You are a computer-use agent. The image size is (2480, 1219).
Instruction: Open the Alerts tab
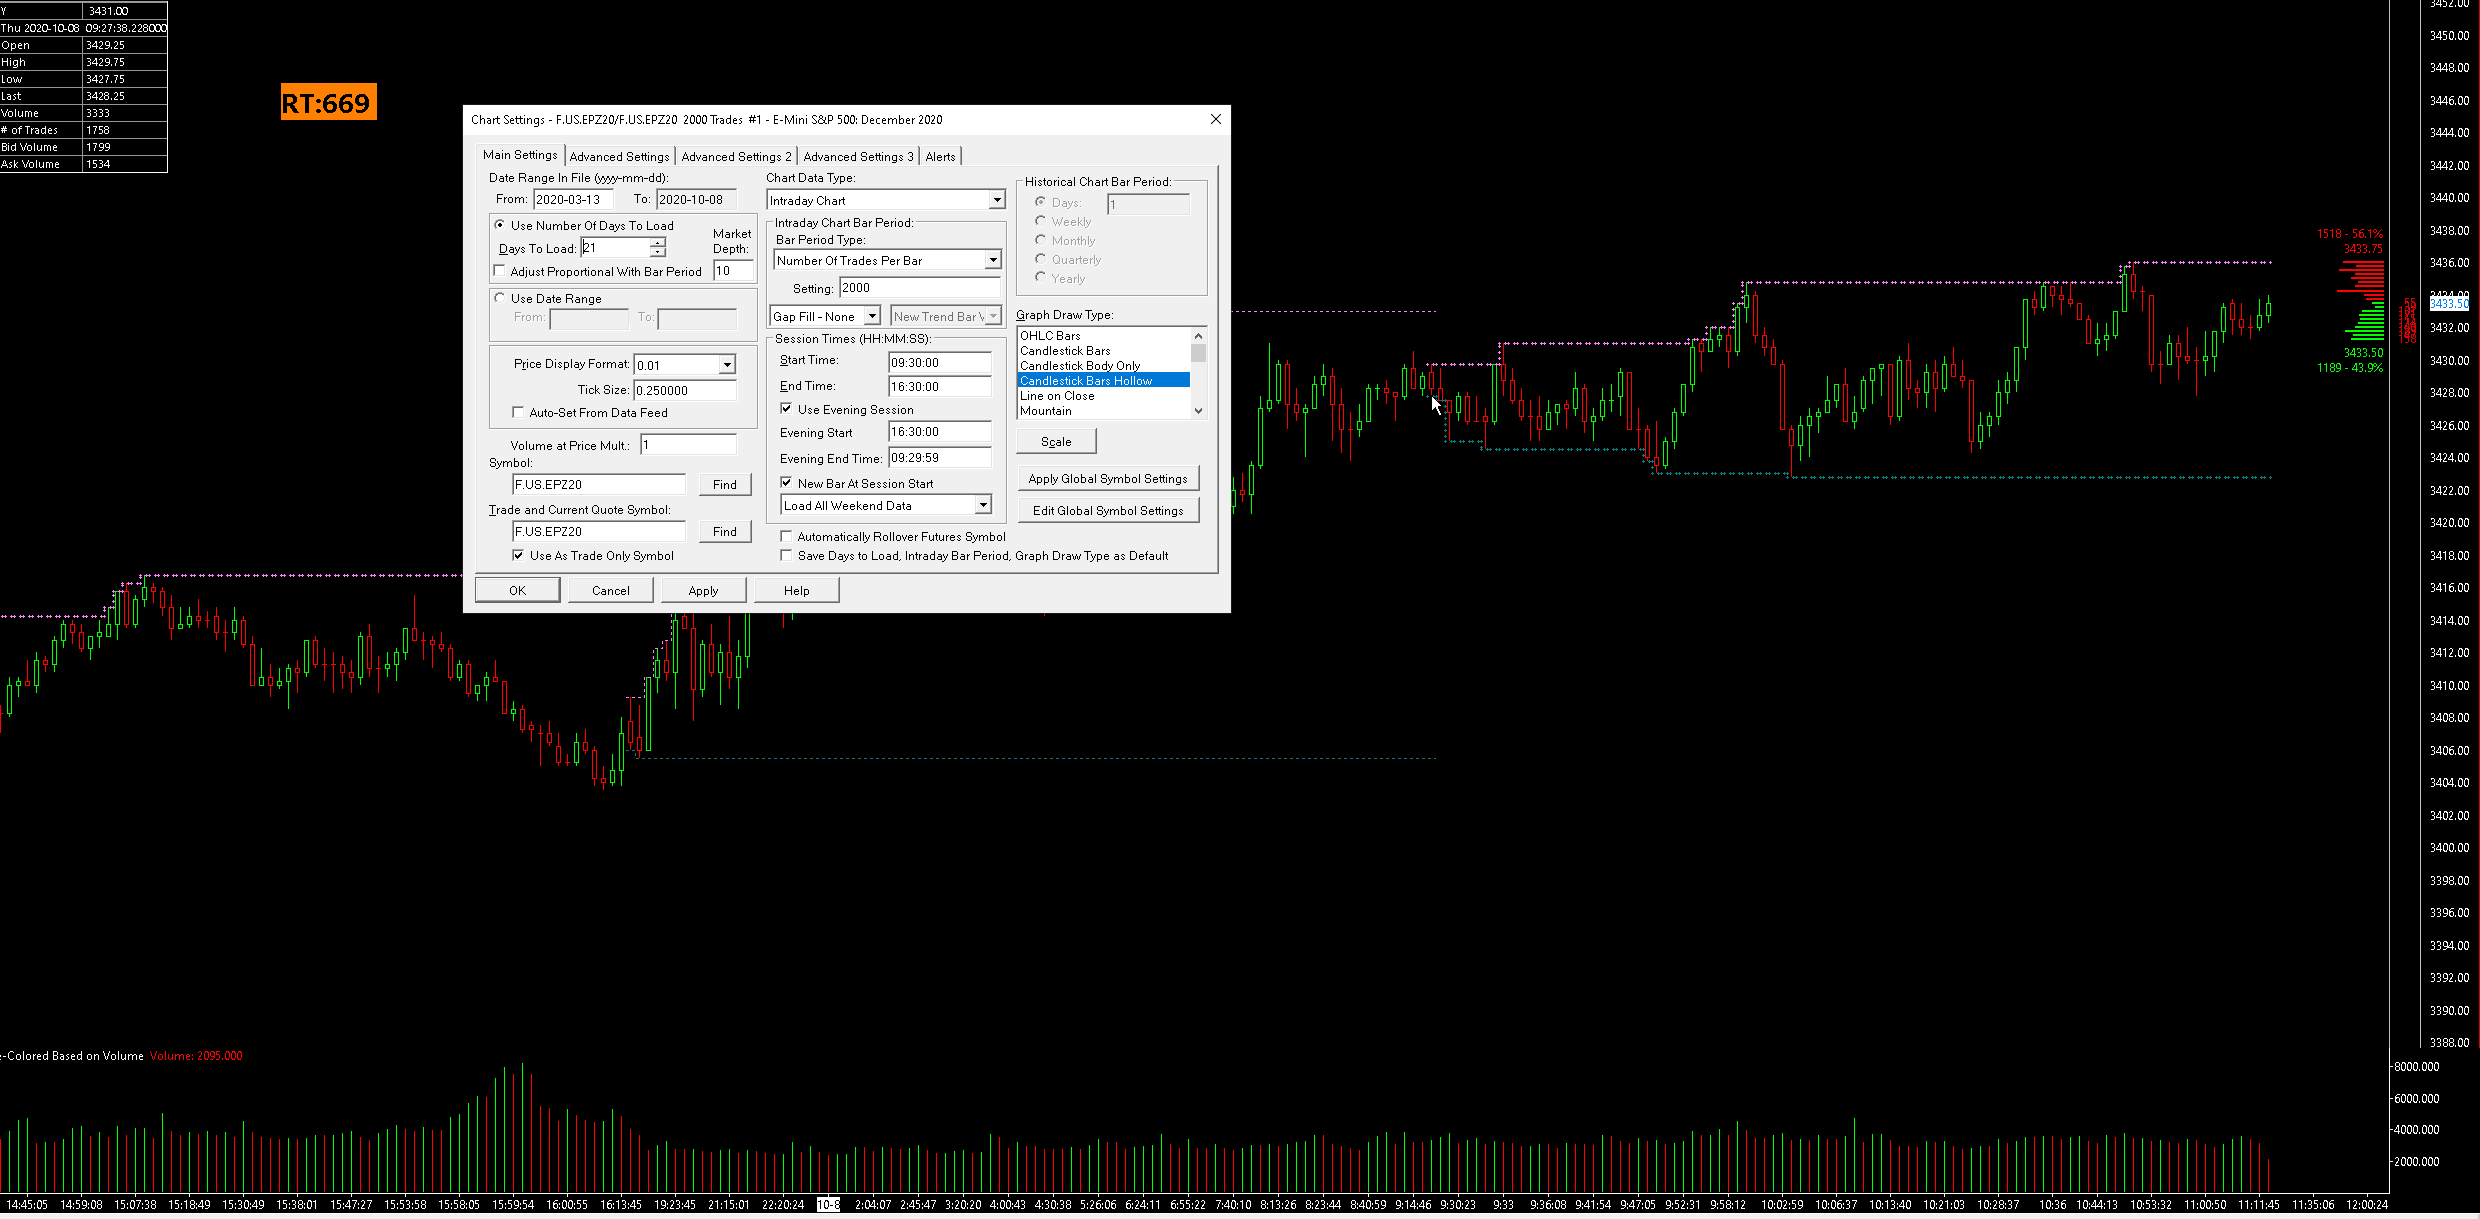(x=940, y=157)
